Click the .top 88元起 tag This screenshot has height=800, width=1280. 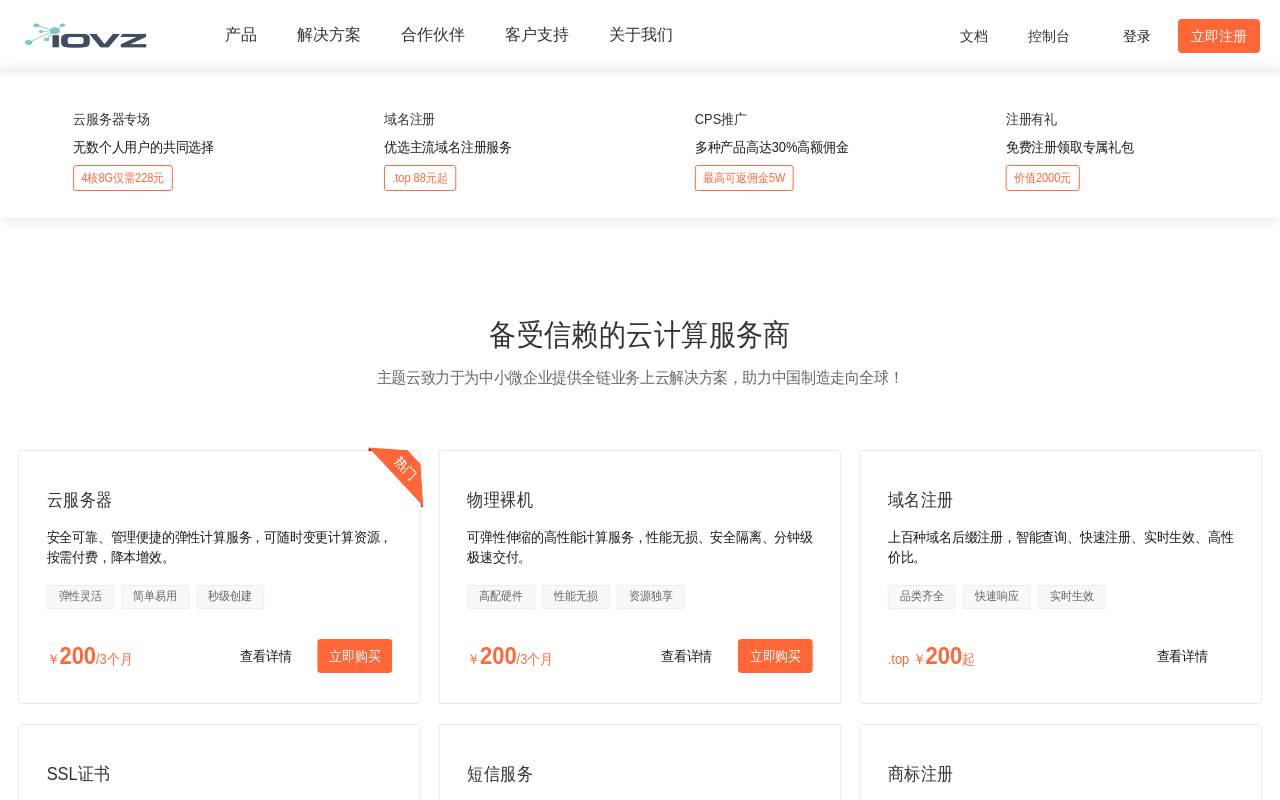point(420,178)
